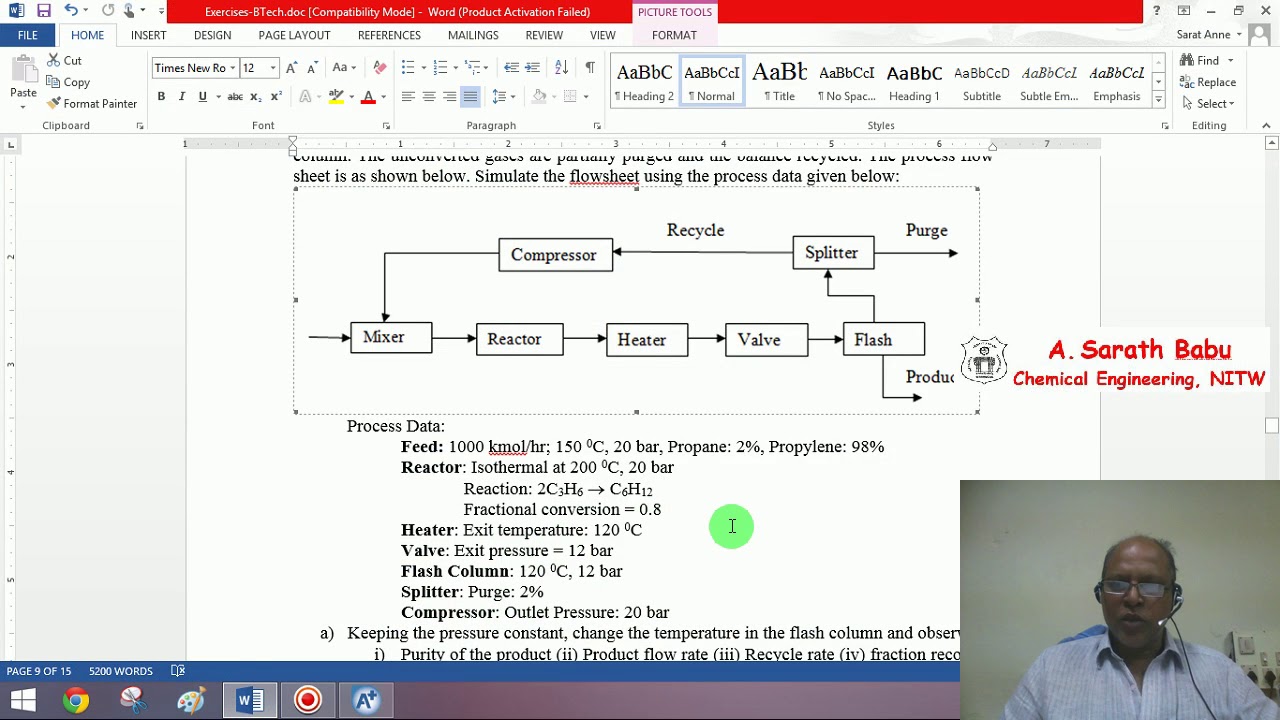This screenshot has height=720, width=1280.
Task: Sort the selected text
Action: point(561,67)
